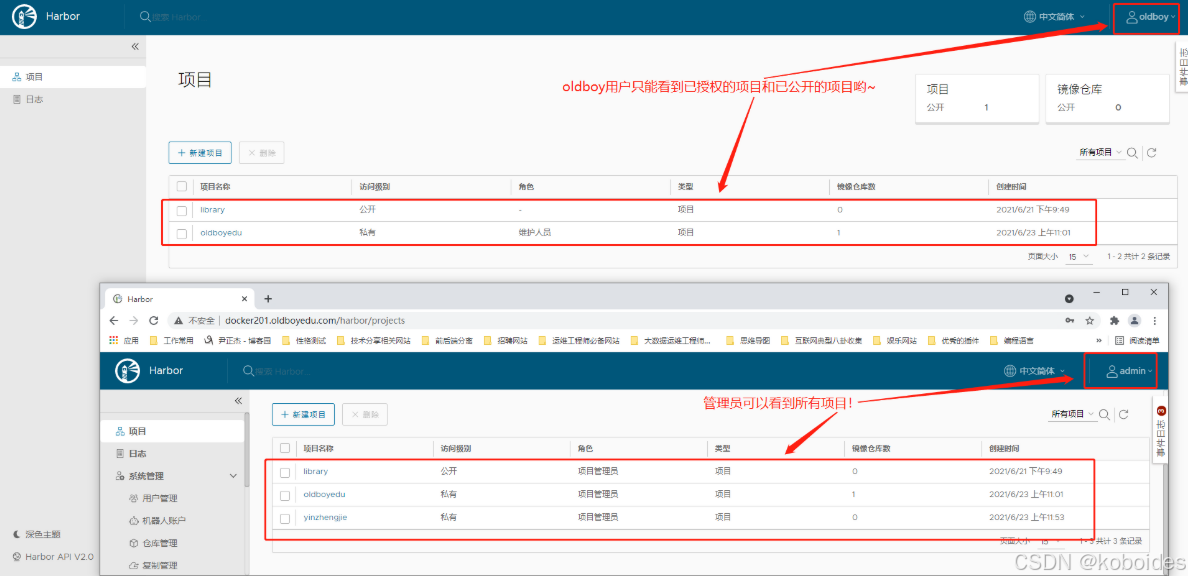This screenshot has width=1190, height=582.
Task: Click search magnifier beside 所有项目 in admin window
Action: pyautogui.click(x=1104, y=414)
